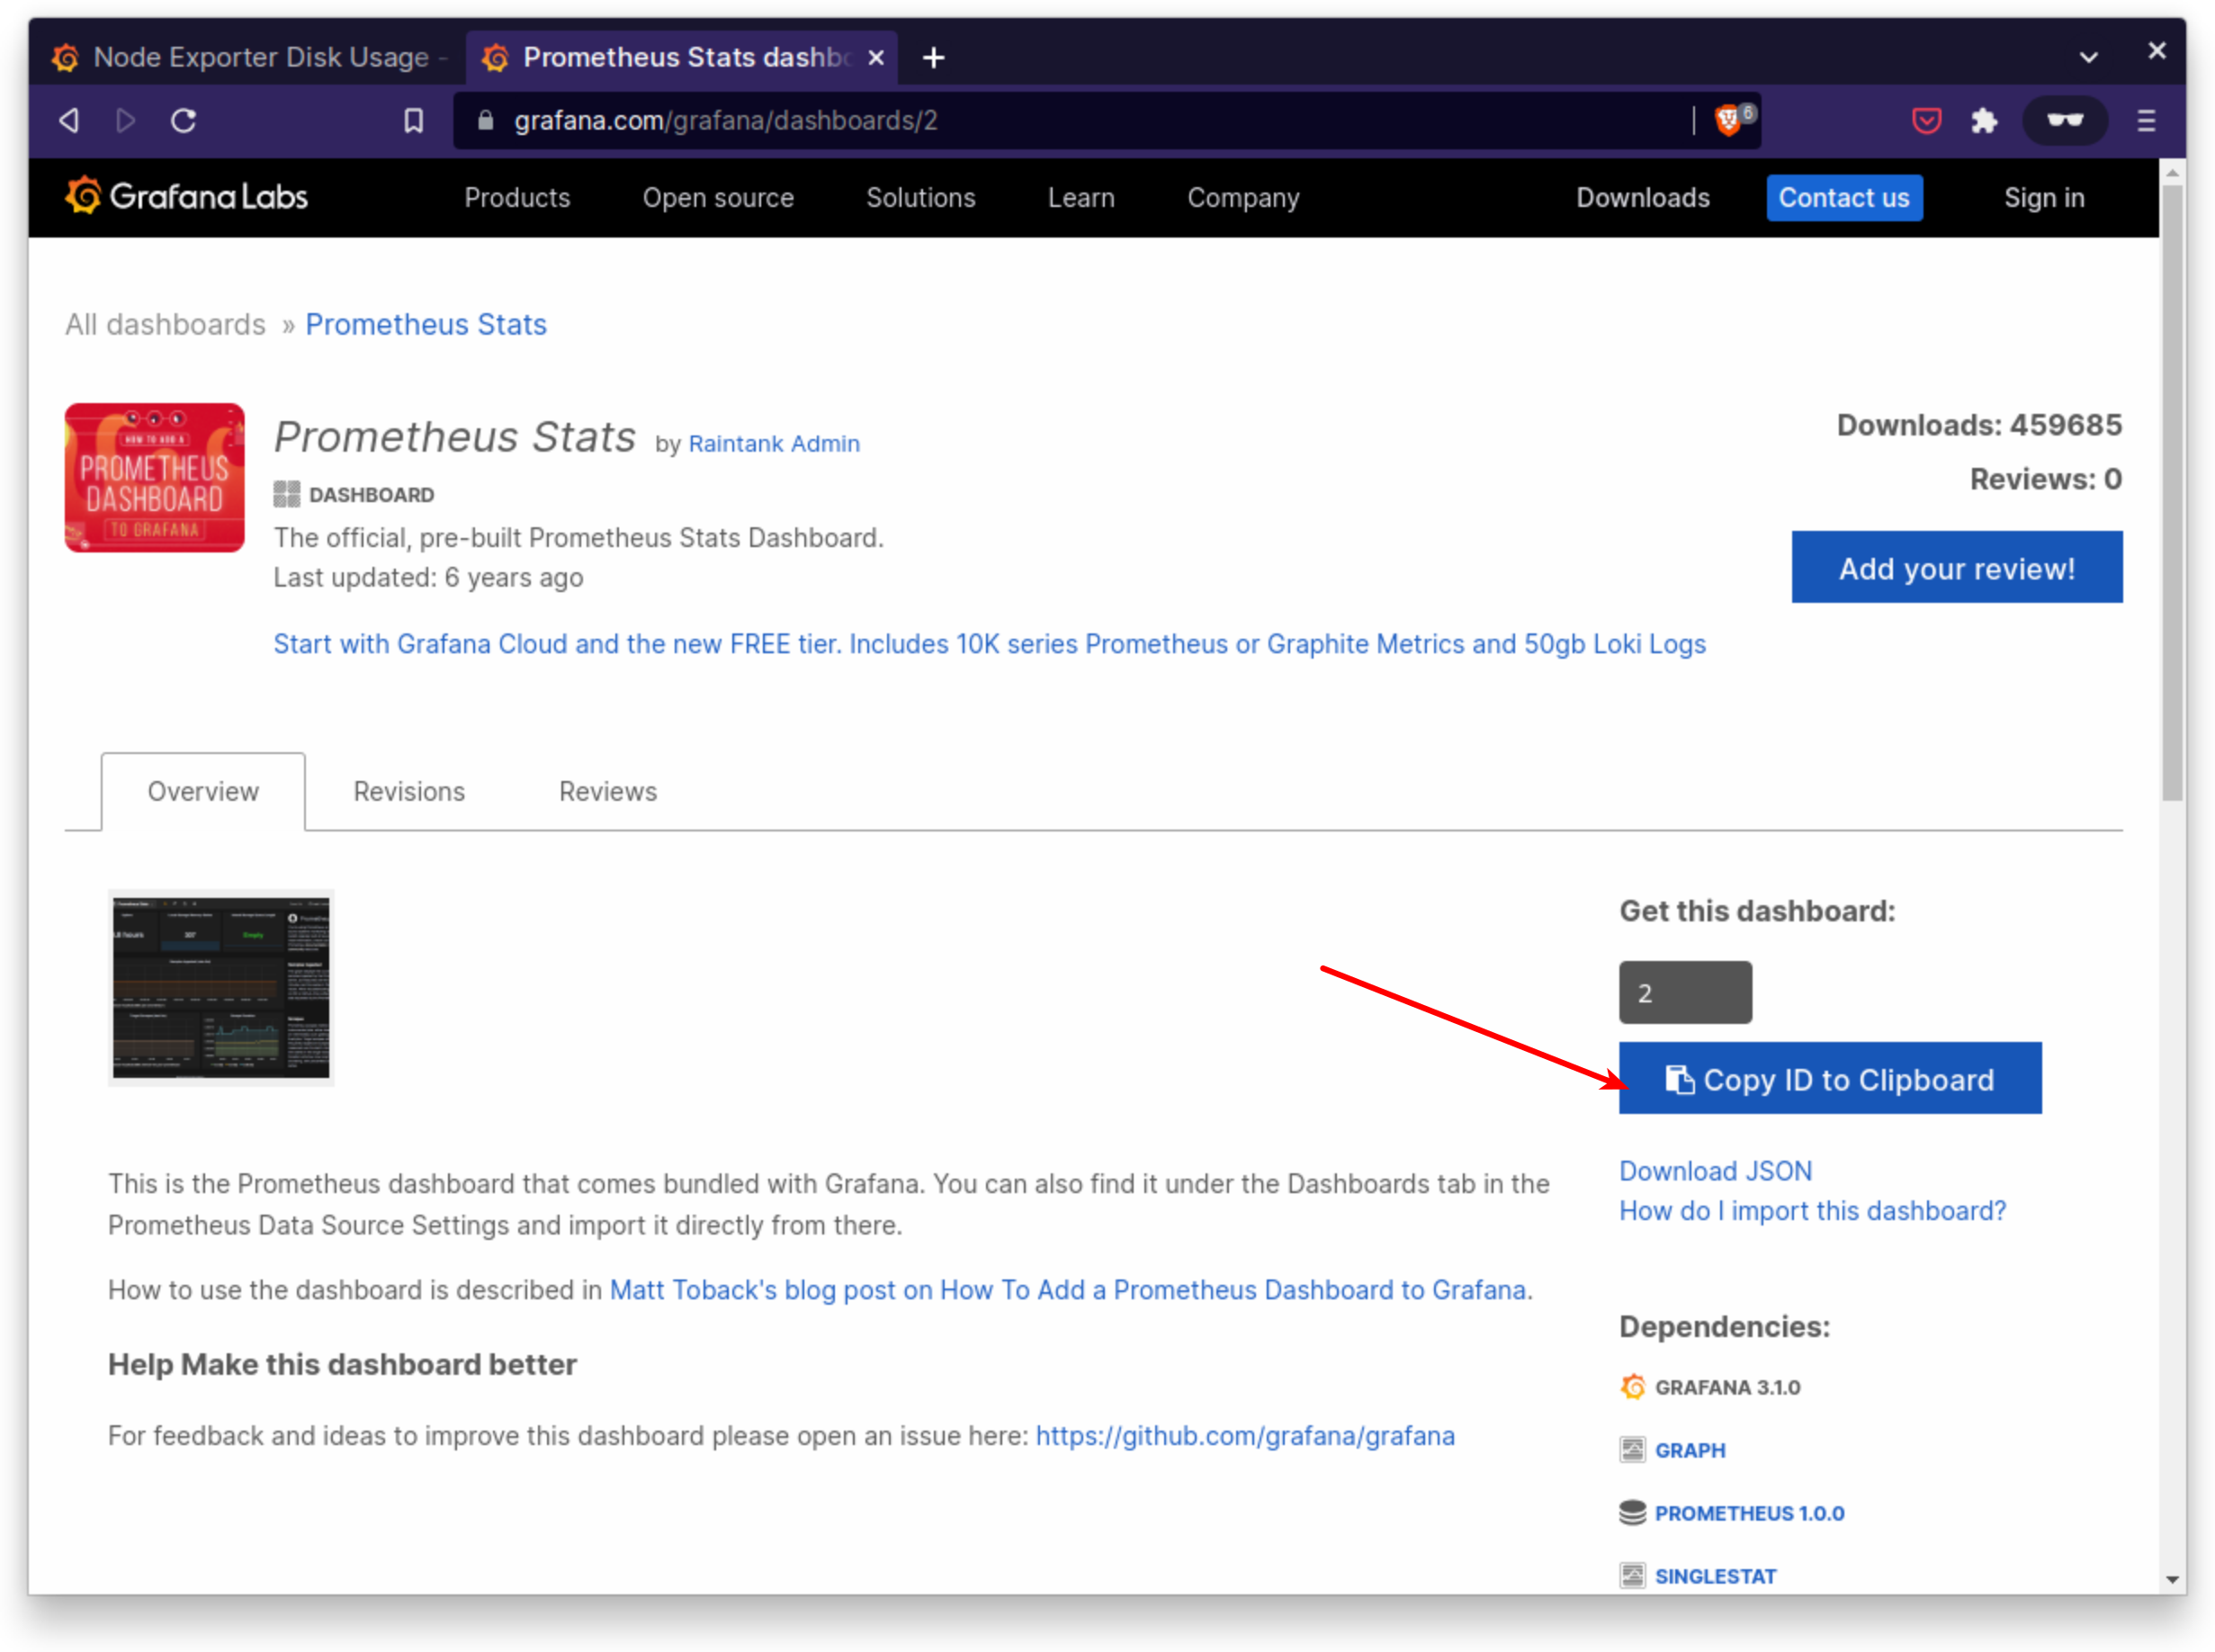Click the Copy ID to Clipboard button
2215x1652 pixels.
tap(1829, 1079)
